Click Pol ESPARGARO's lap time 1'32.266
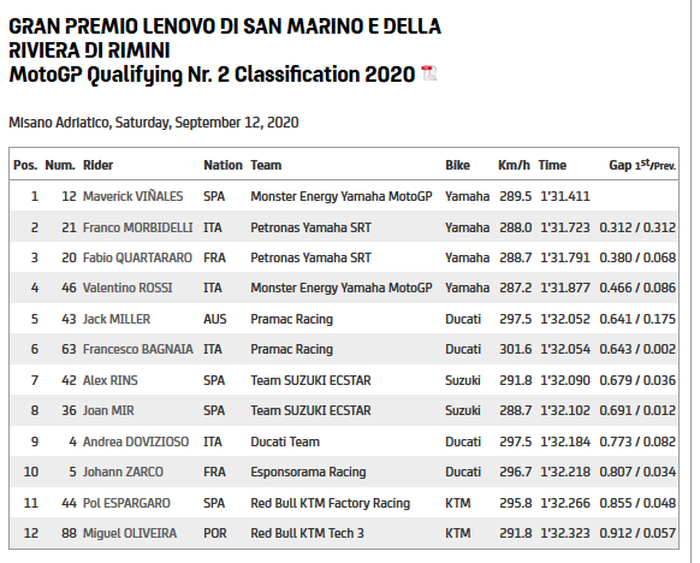This screenshot has height=563, width=700. coord(565,503)
